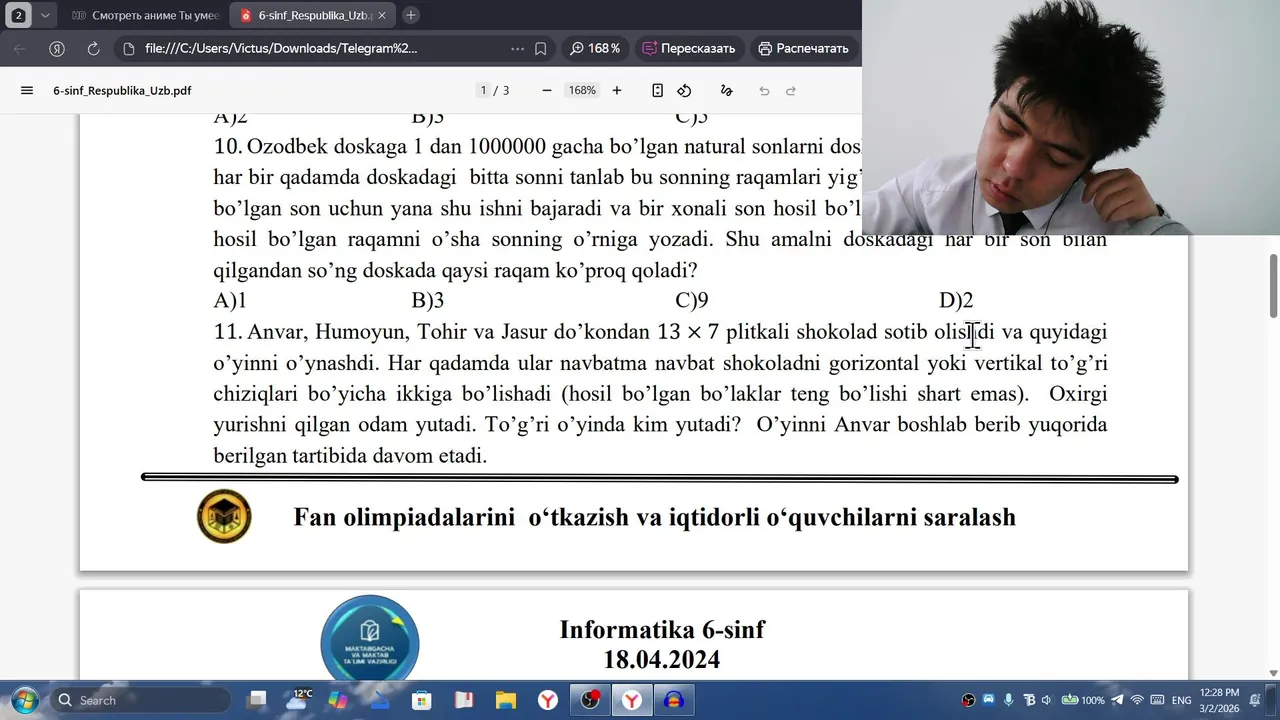Reload the current page

coord(93,48)
